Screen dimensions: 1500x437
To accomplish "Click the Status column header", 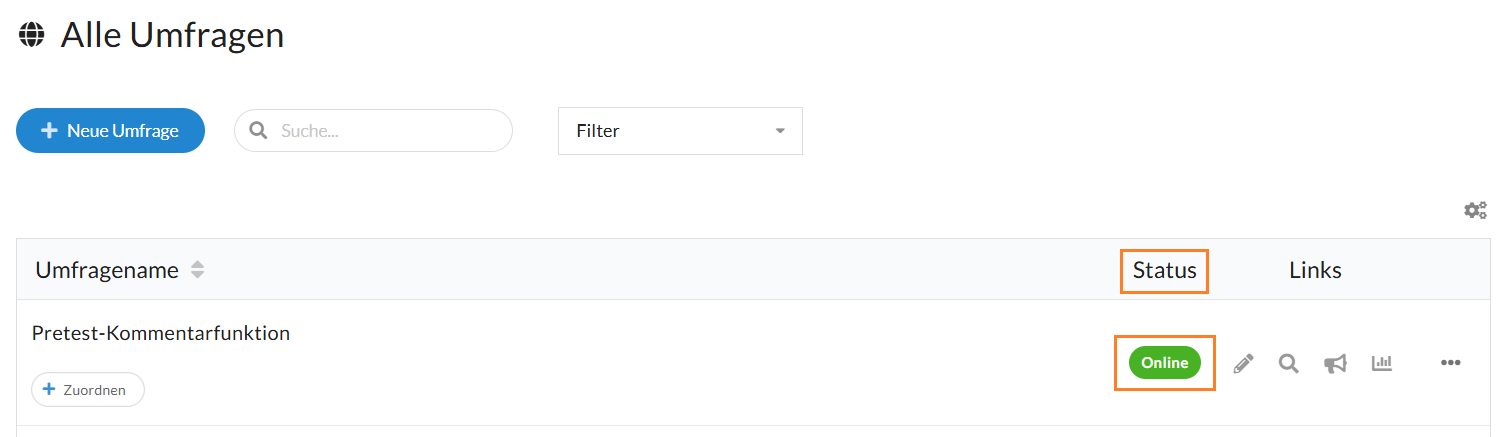I will [x=1164, y=270].
